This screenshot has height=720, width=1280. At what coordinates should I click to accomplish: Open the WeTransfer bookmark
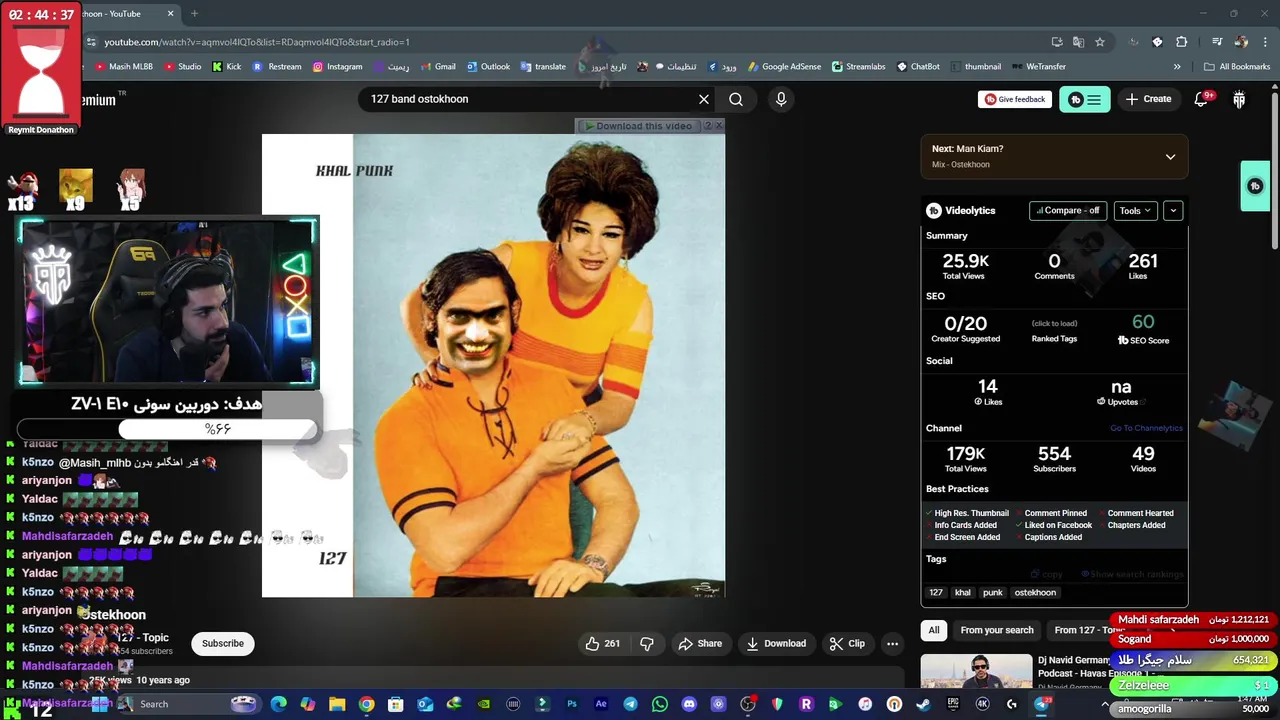[1038, 67]
